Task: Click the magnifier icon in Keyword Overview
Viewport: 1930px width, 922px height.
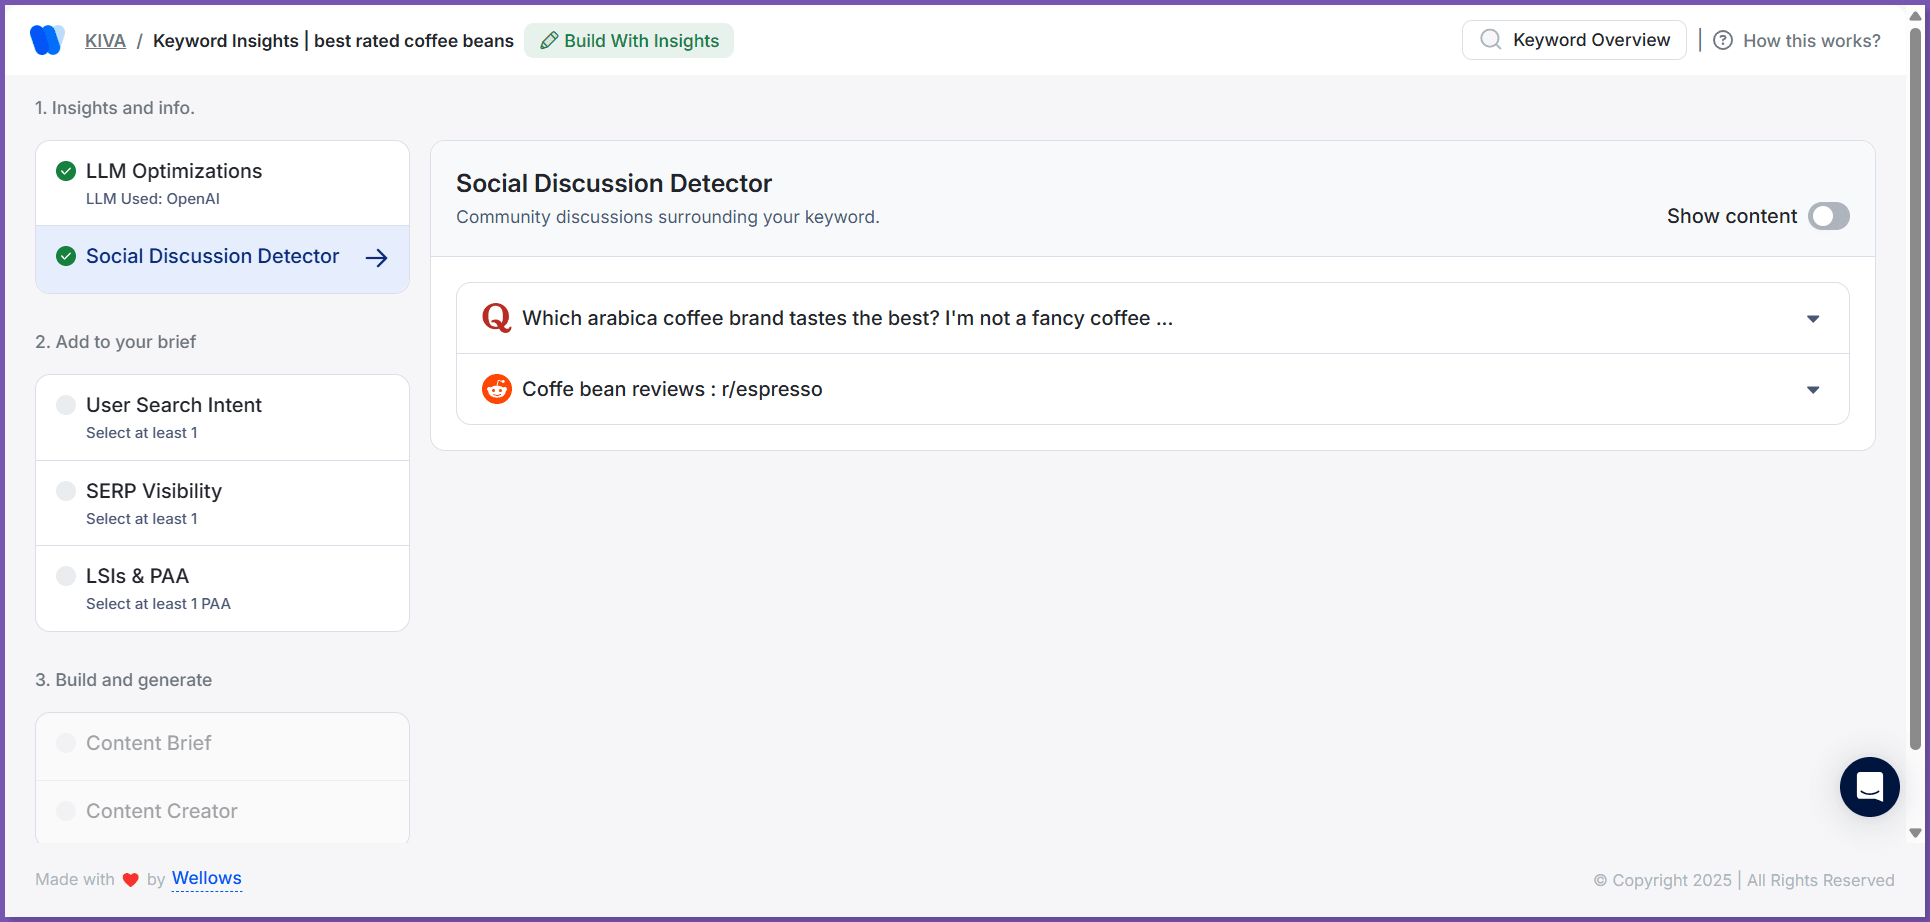Action: [x=1490, y=39]
